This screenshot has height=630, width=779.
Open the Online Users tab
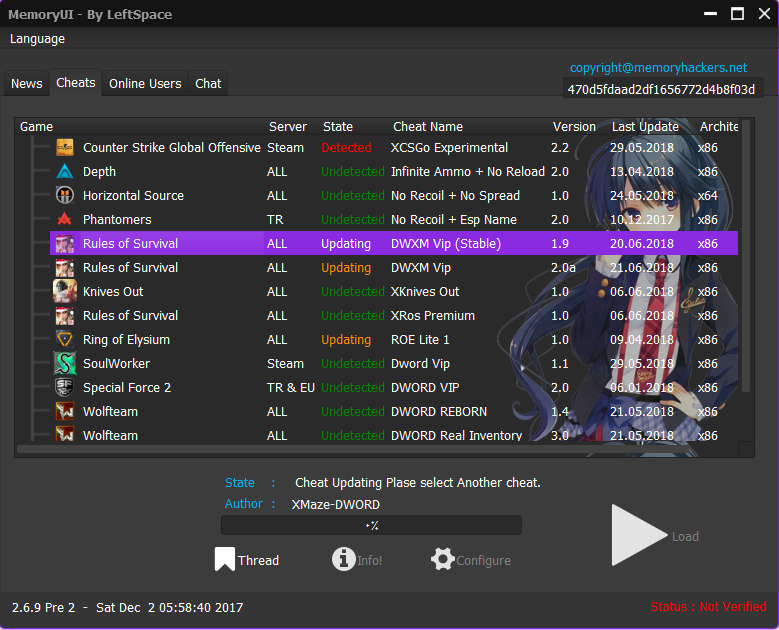pyautogui.click(x=145, y=83)
